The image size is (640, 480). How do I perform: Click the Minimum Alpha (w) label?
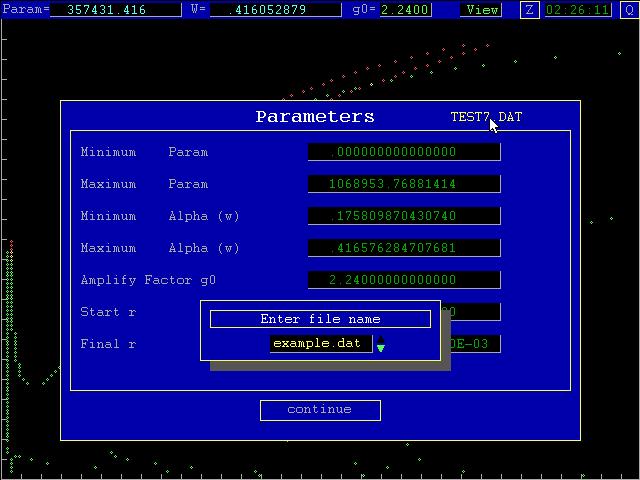point(160,216)
